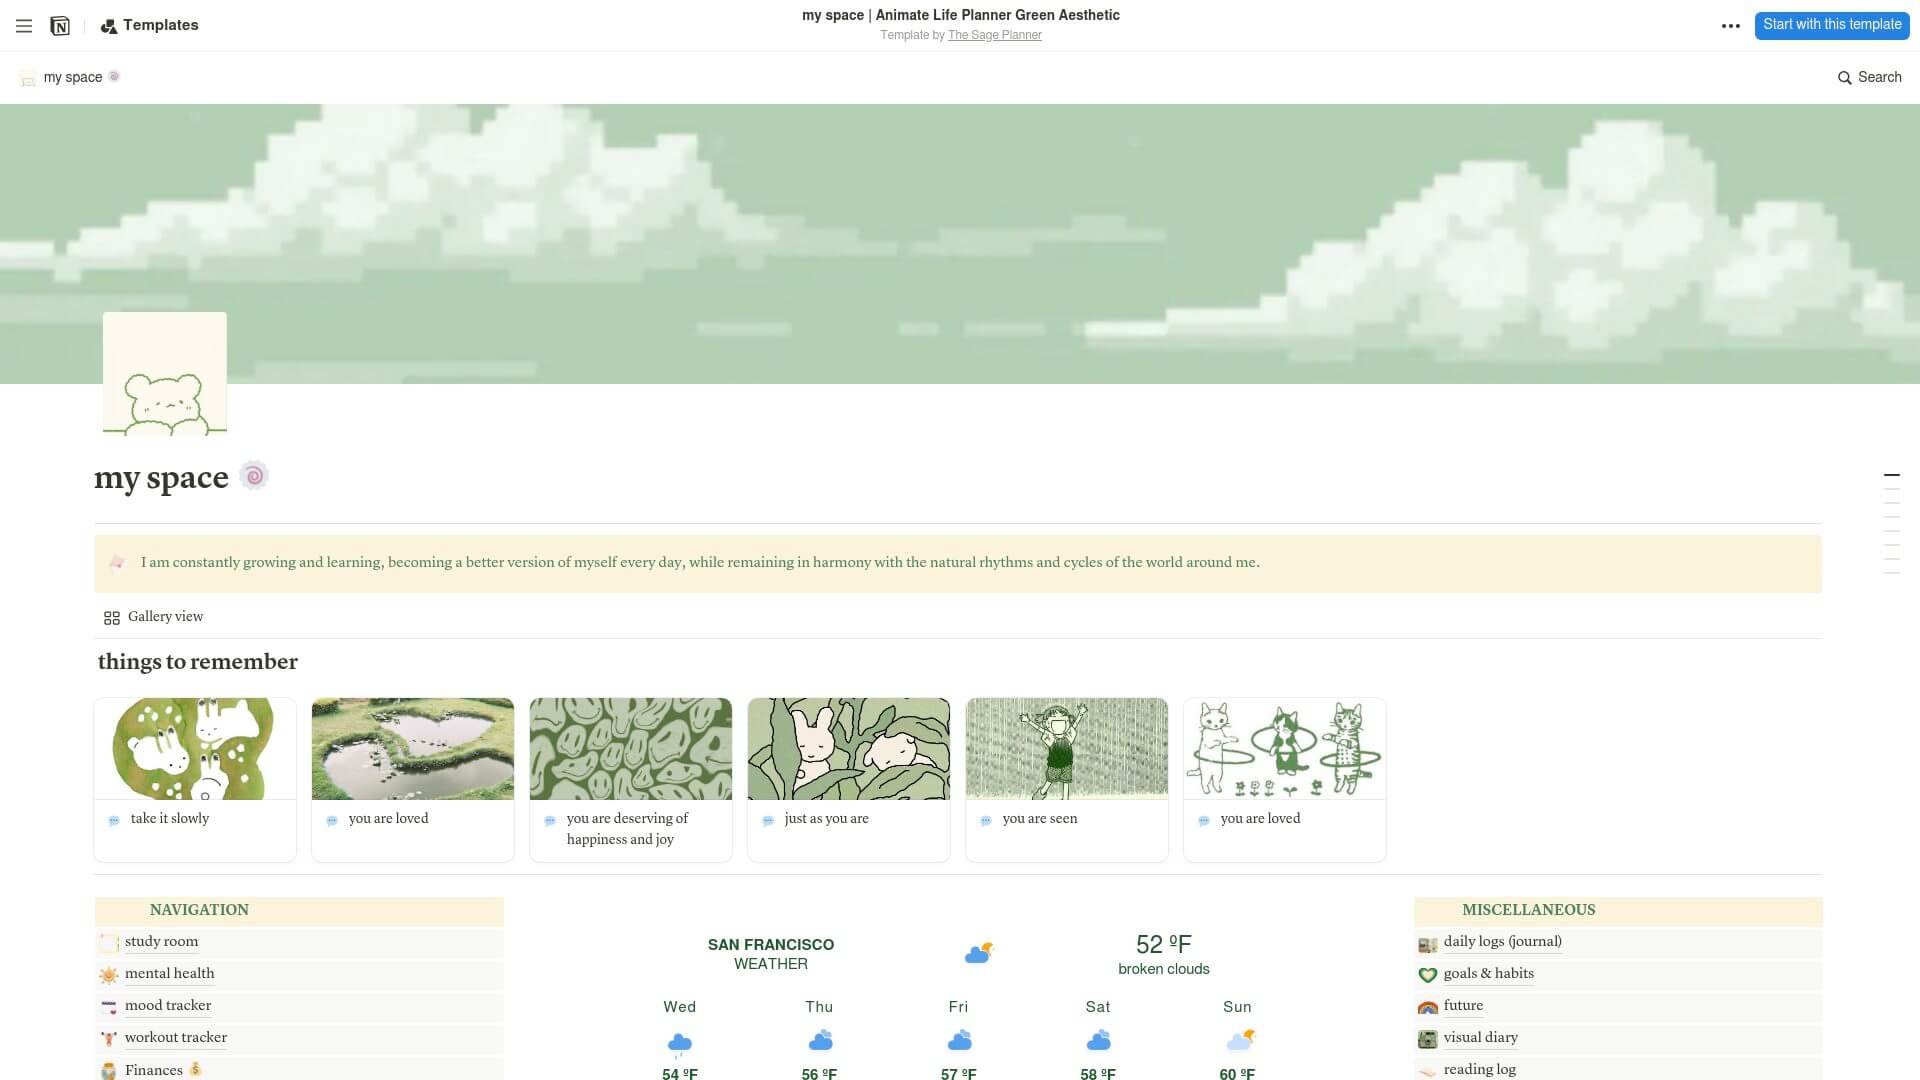The width and height of the screenshot is (1920, 1080).
Task: Open the three-dot more options menu
Action: (x=1730, y=26)
